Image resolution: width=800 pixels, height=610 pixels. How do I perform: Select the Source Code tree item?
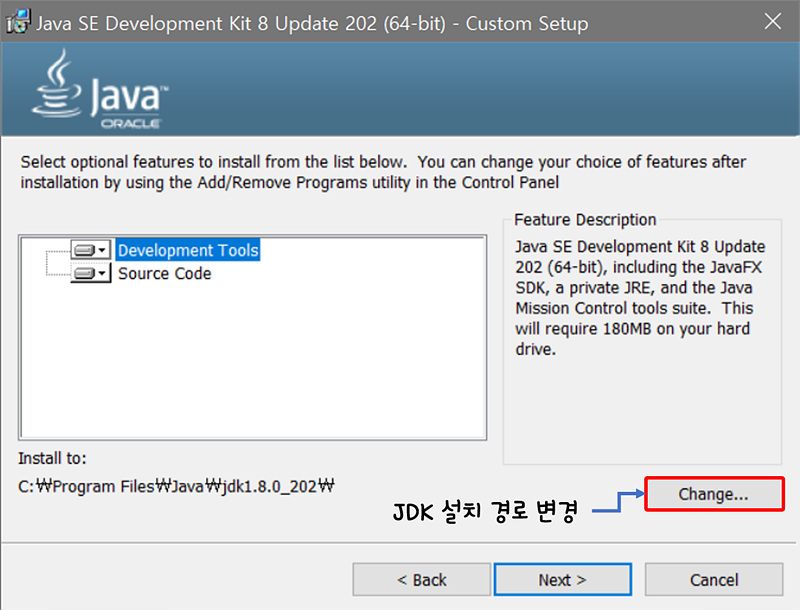pyautogui.click(x=164, y=273)
